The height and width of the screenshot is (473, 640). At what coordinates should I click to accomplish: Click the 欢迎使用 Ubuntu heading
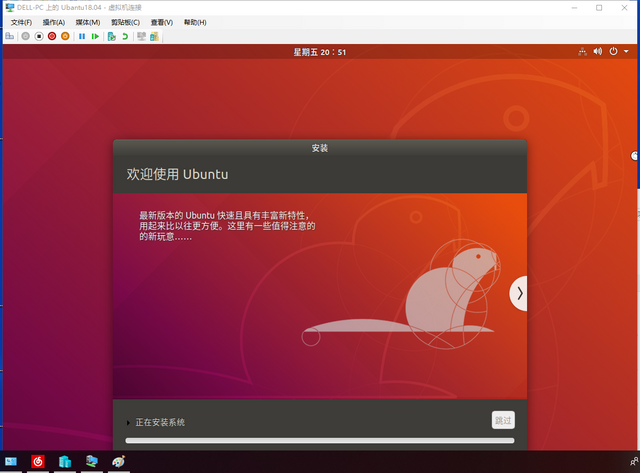pyautogui.click(x=177, y=174)
